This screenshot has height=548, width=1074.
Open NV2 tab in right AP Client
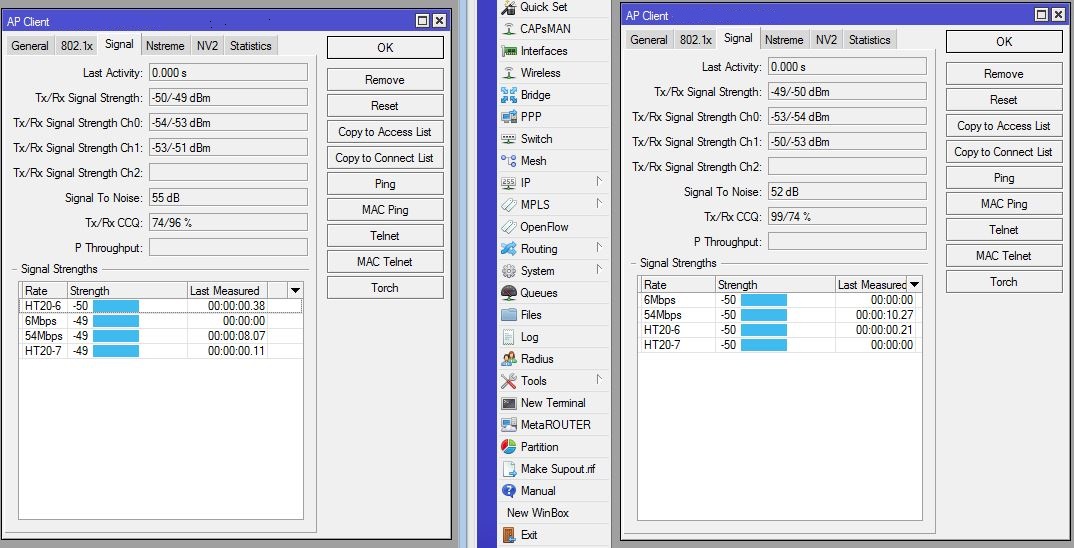pos(826,40)
